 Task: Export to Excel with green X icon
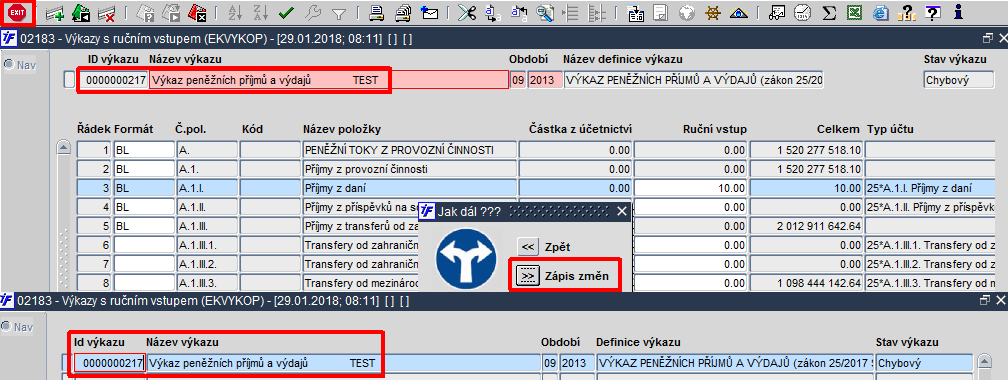(854, 12)
